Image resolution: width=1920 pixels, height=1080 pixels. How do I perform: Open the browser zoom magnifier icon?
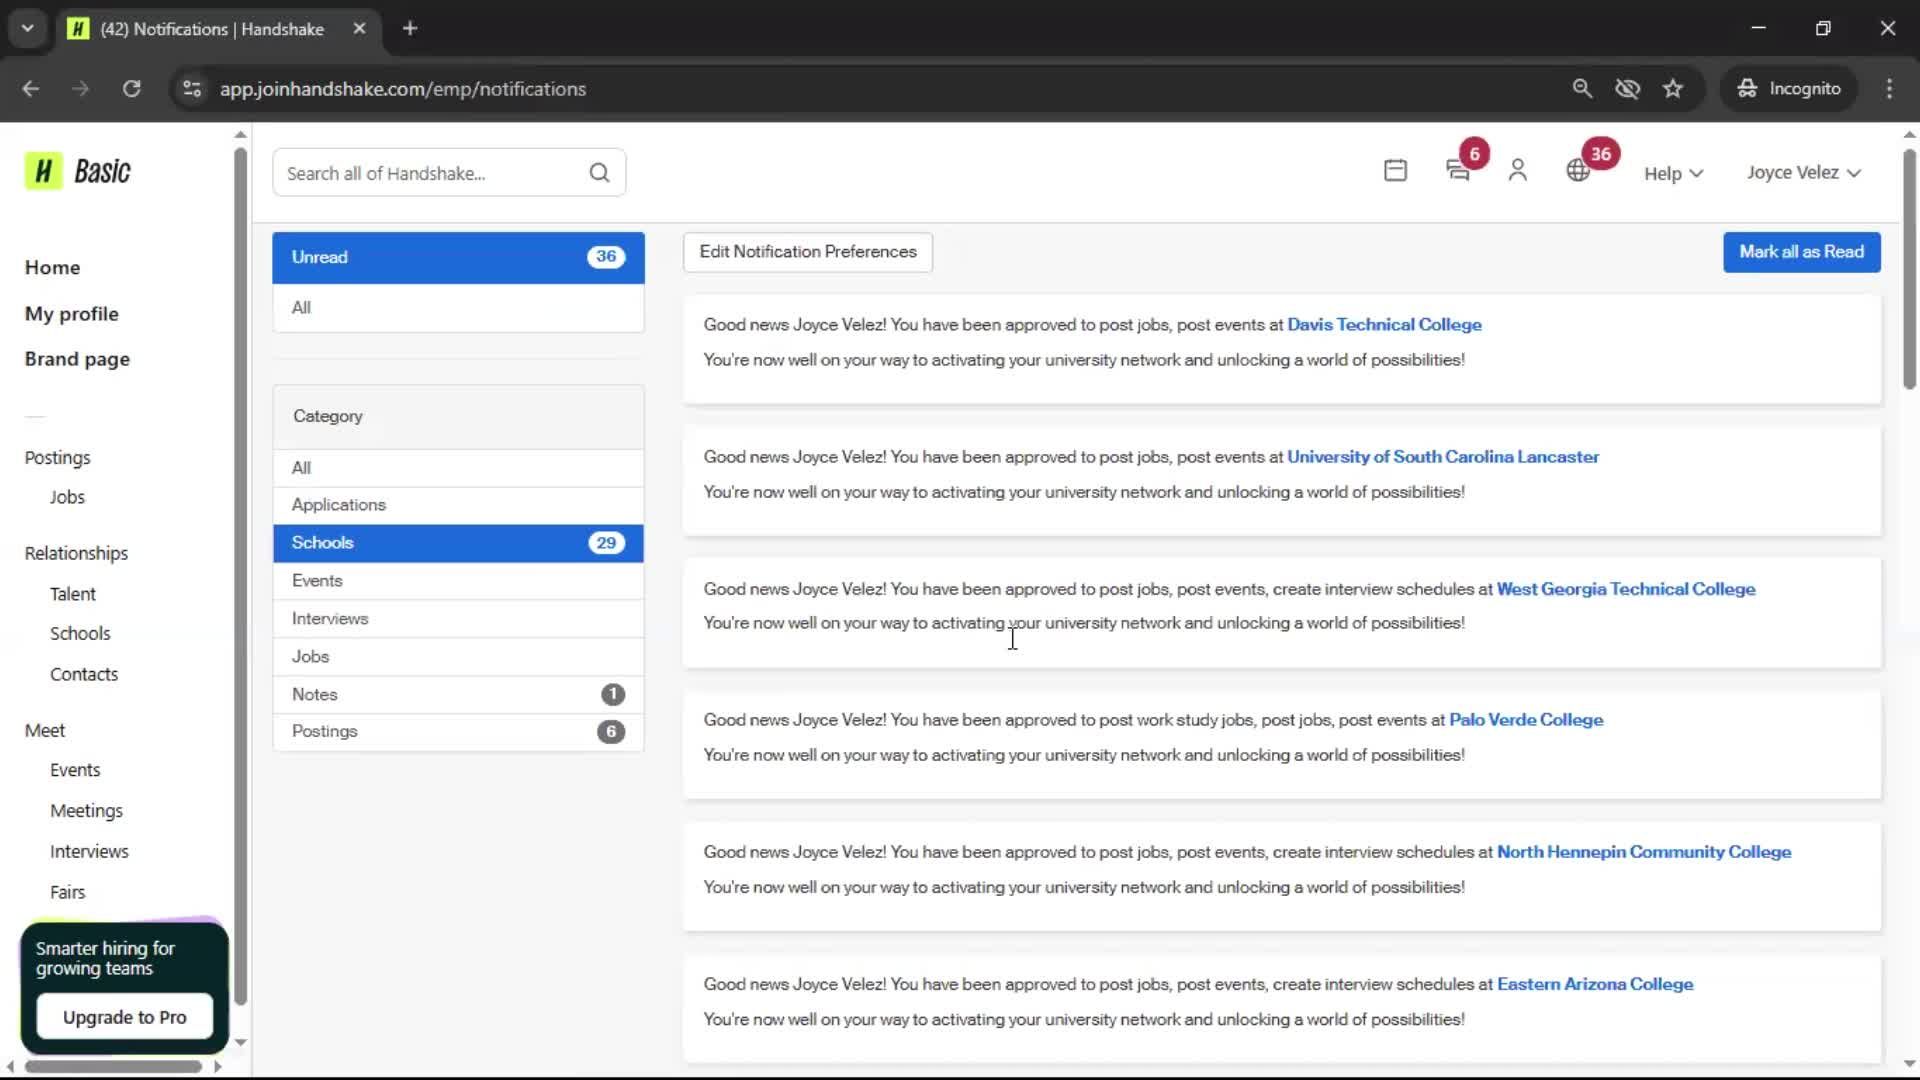[1582, 88]
